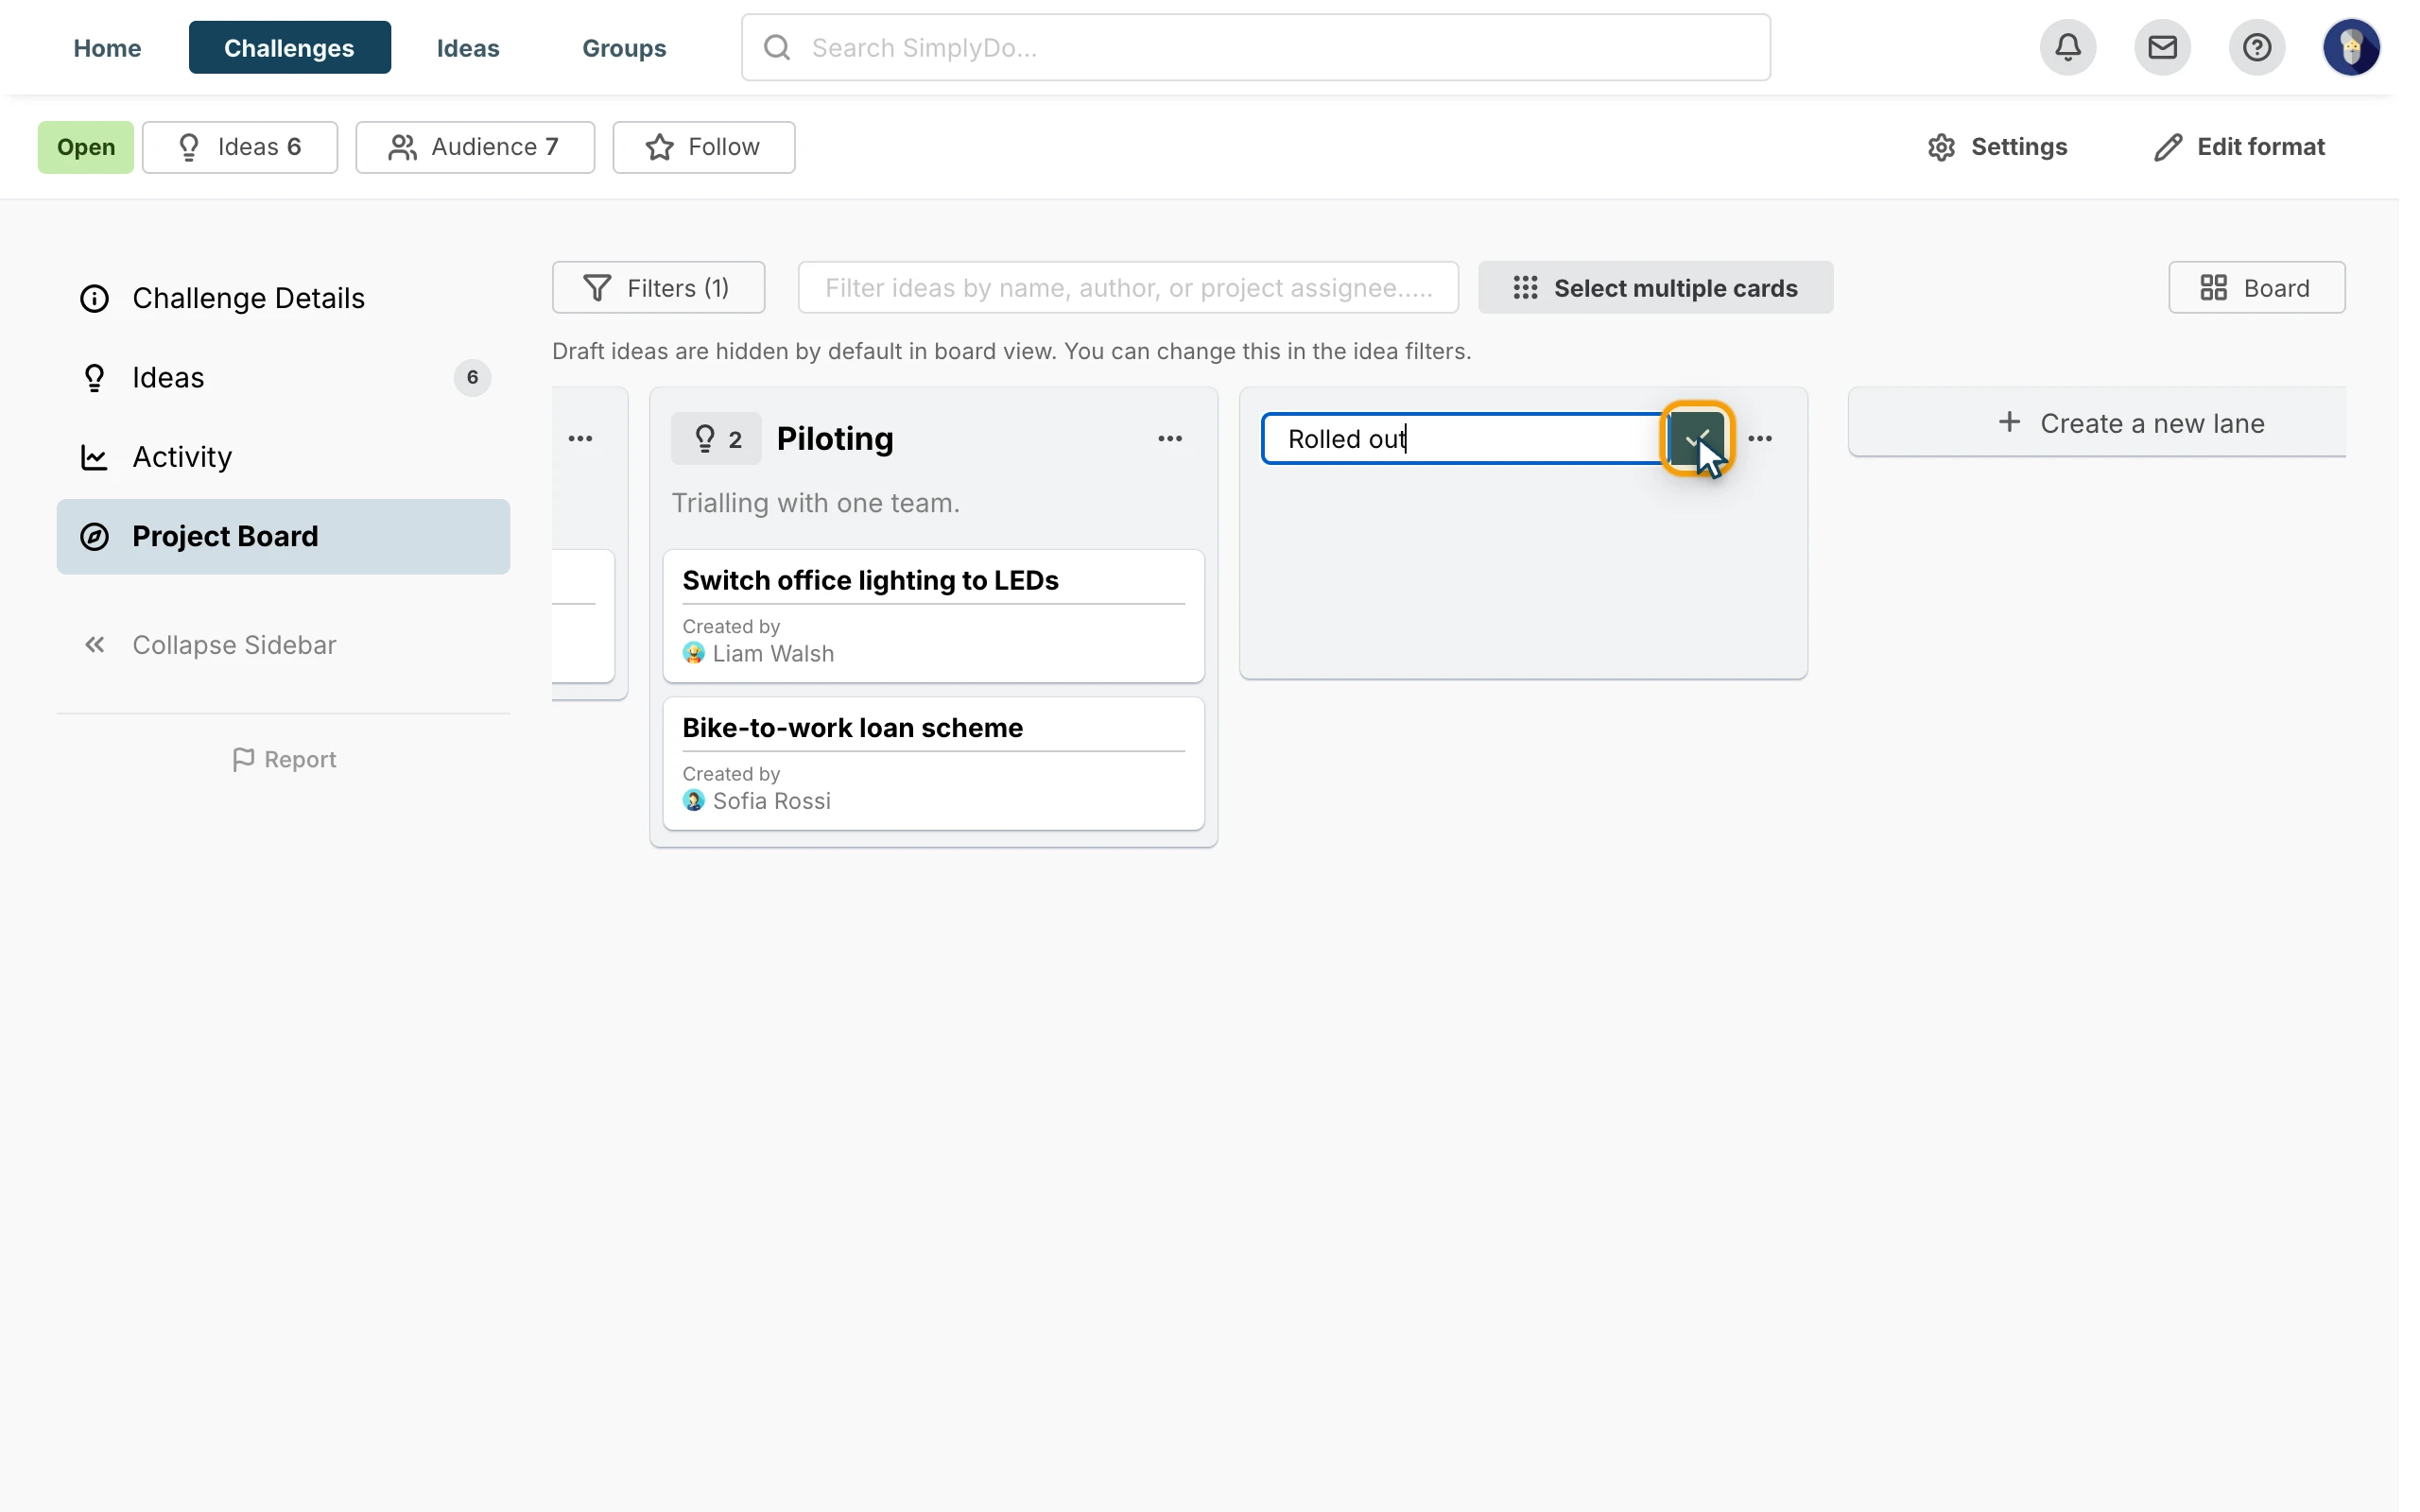2420x1512 pixels.
Task: Click the Piloting lane idea count badge
Action: [x=716, y=438]
